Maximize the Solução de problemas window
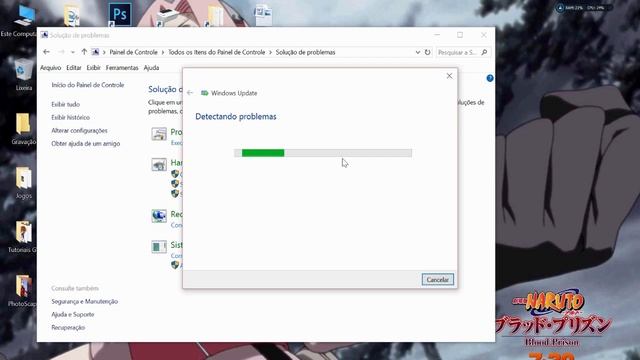The height and width of the screenshot is (360, 640). 460,35
